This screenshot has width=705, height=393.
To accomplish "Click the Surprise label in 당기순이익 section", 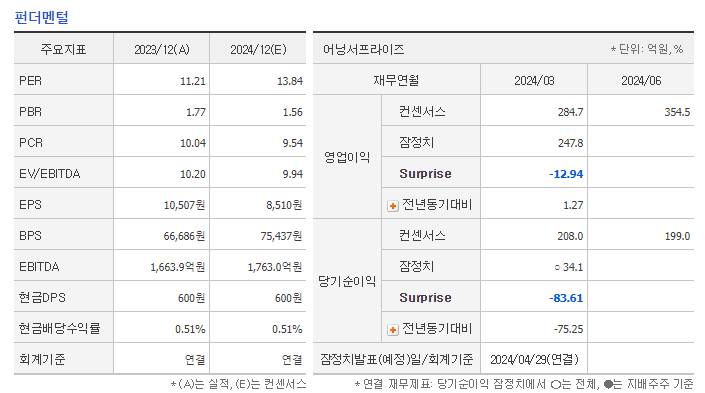I will [x=425, y=298].
